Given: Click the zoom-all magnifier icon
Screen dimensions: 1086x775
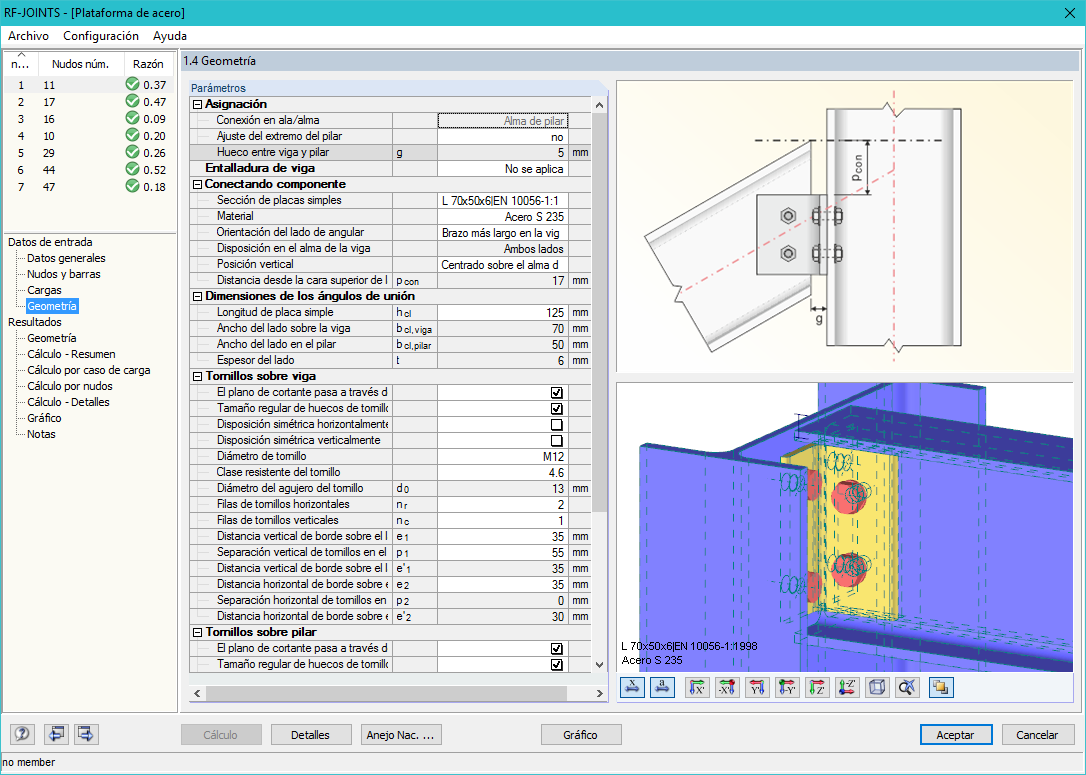Looking at the screenshot, I should click(x=907, y=687).
